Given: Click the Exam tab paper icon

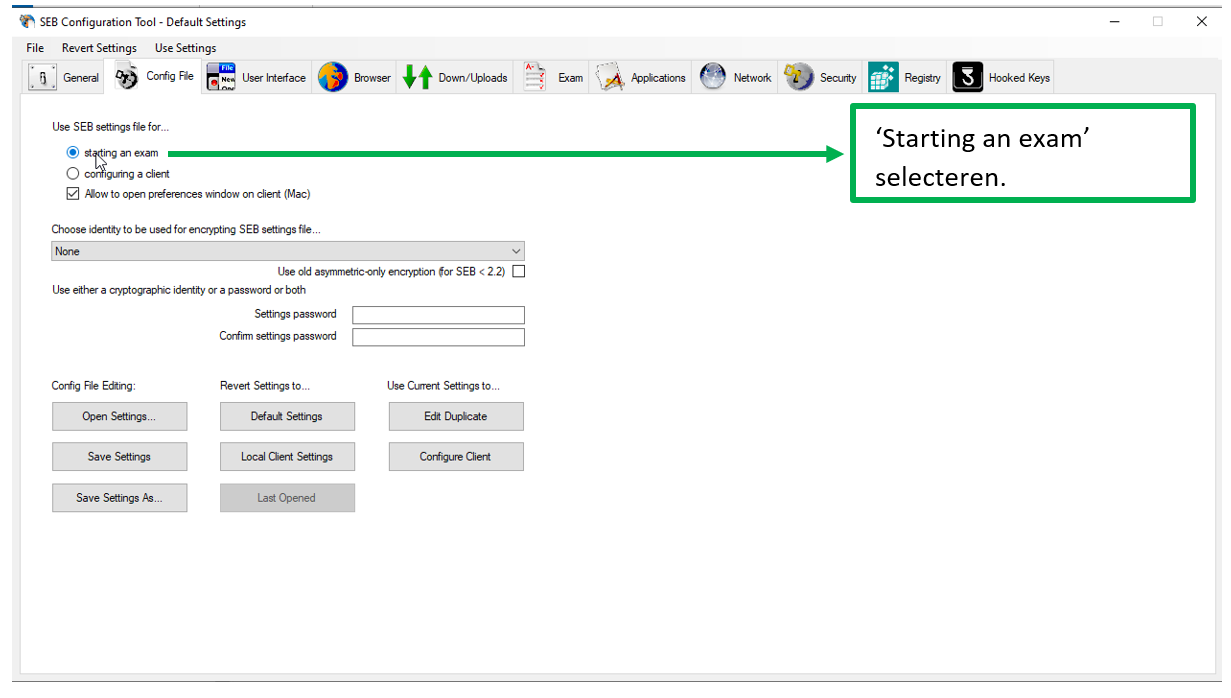Looking at the screenshot, I should tap(535, 77).
